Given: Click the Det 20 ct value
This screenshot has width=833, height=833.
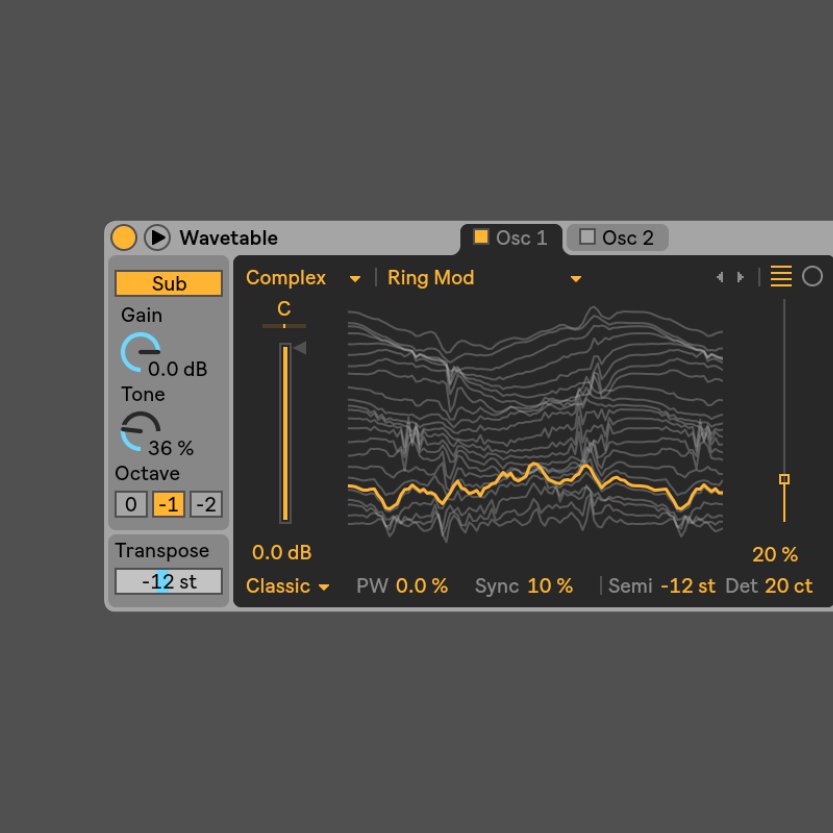Looking at the screenshot, I should pos(788,586).
